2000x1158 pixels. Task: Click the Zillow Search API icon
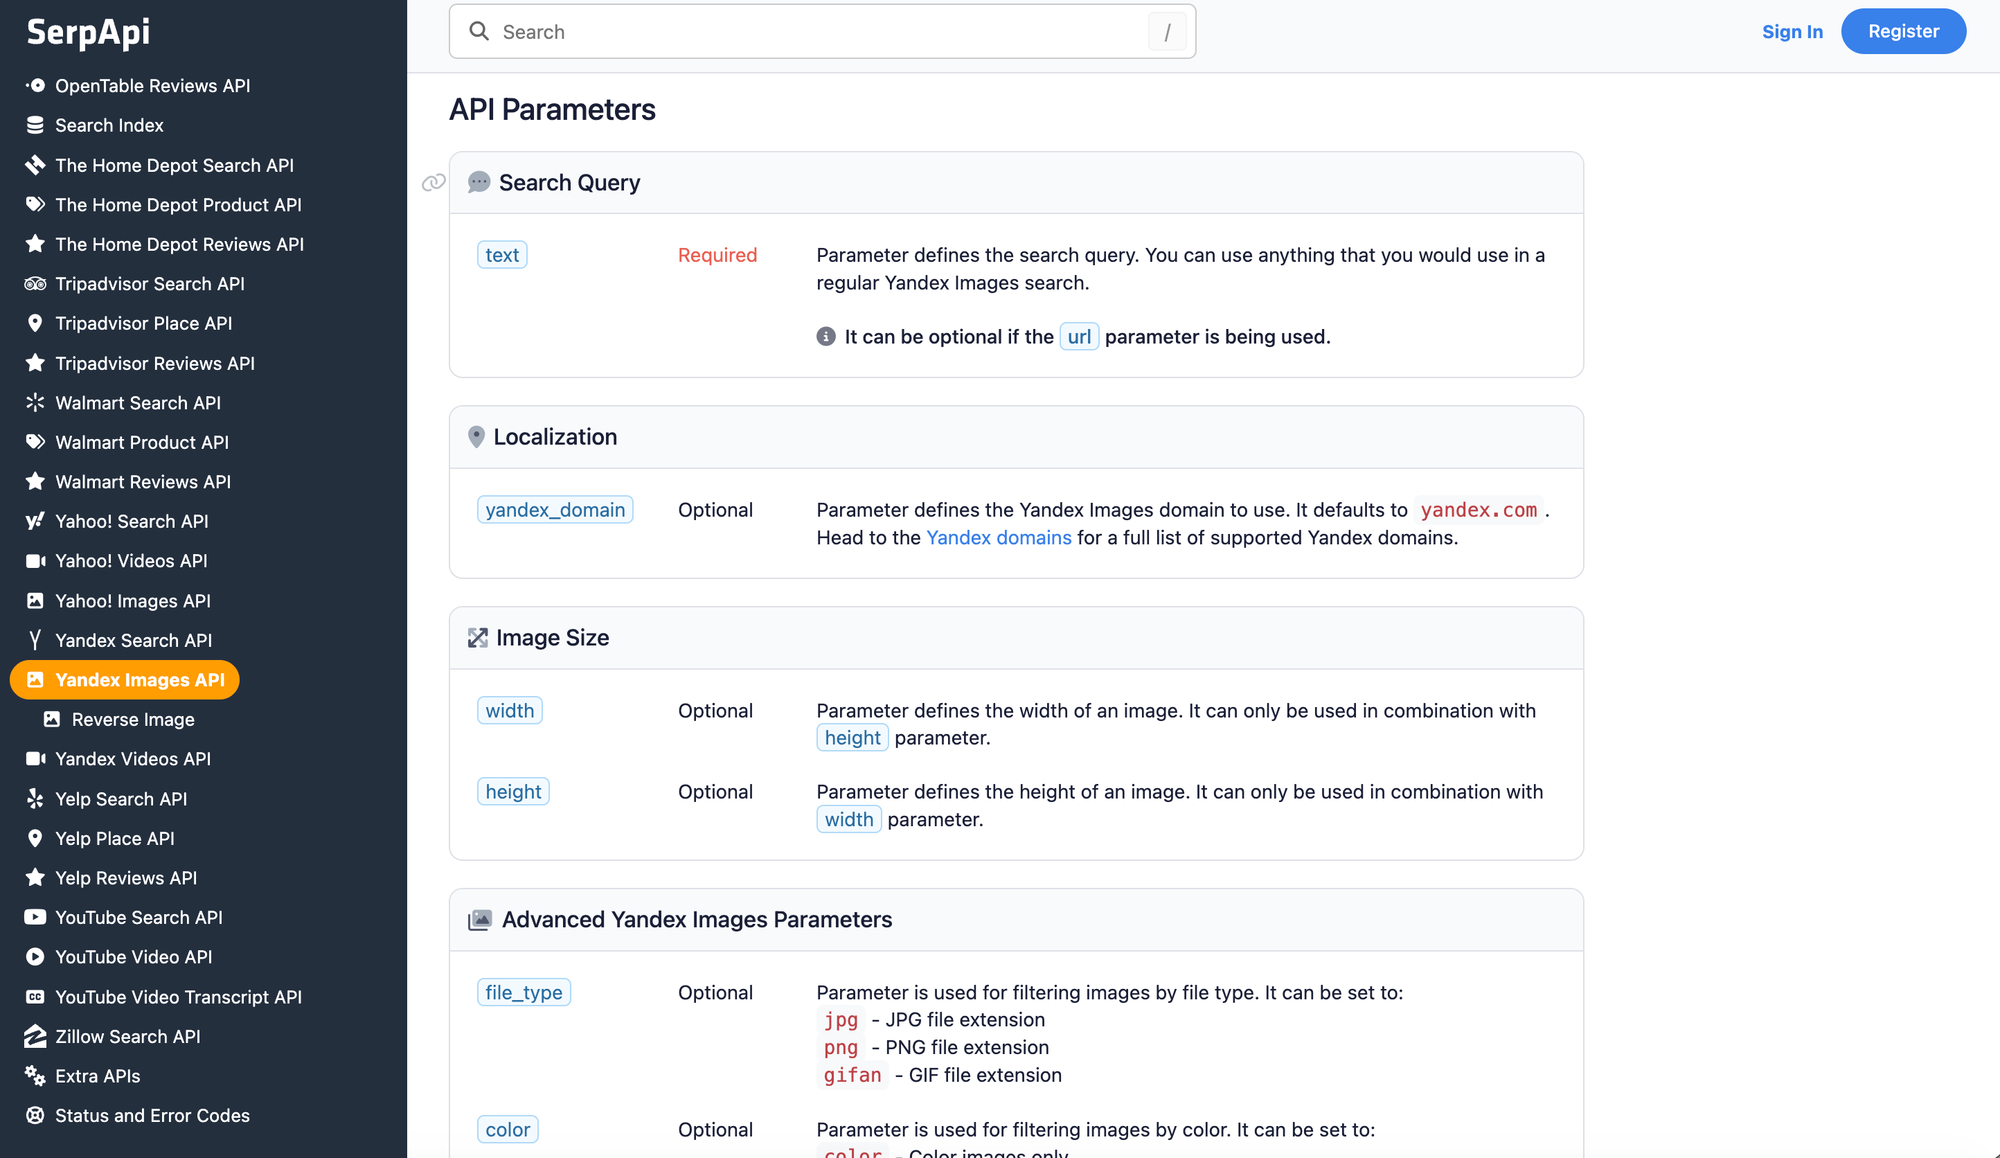coord(35,1036)
